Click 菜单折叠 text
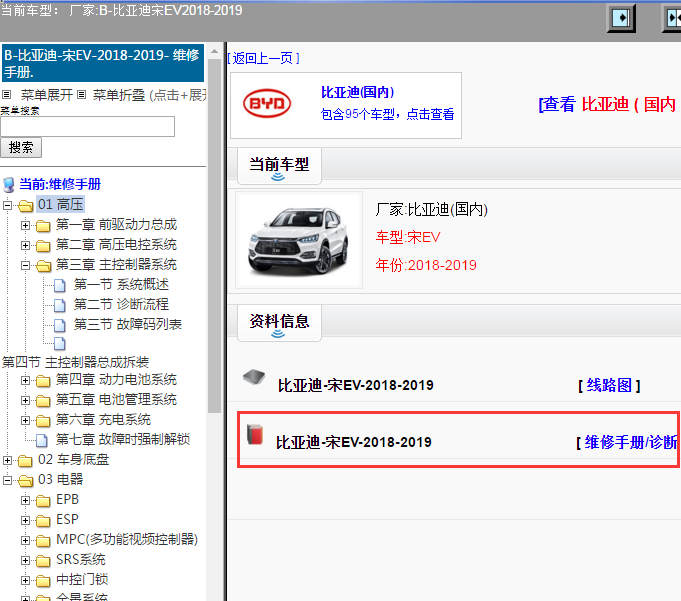Screen dimensions: 681x601 click(x=119, y=95)
